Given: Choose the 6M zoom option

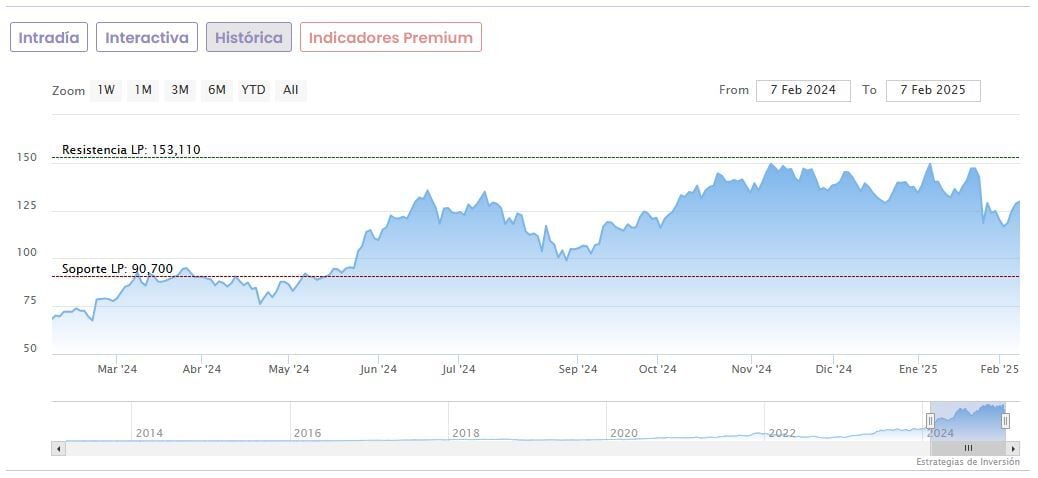Looking at the screenshot, I should pos(216,90).
